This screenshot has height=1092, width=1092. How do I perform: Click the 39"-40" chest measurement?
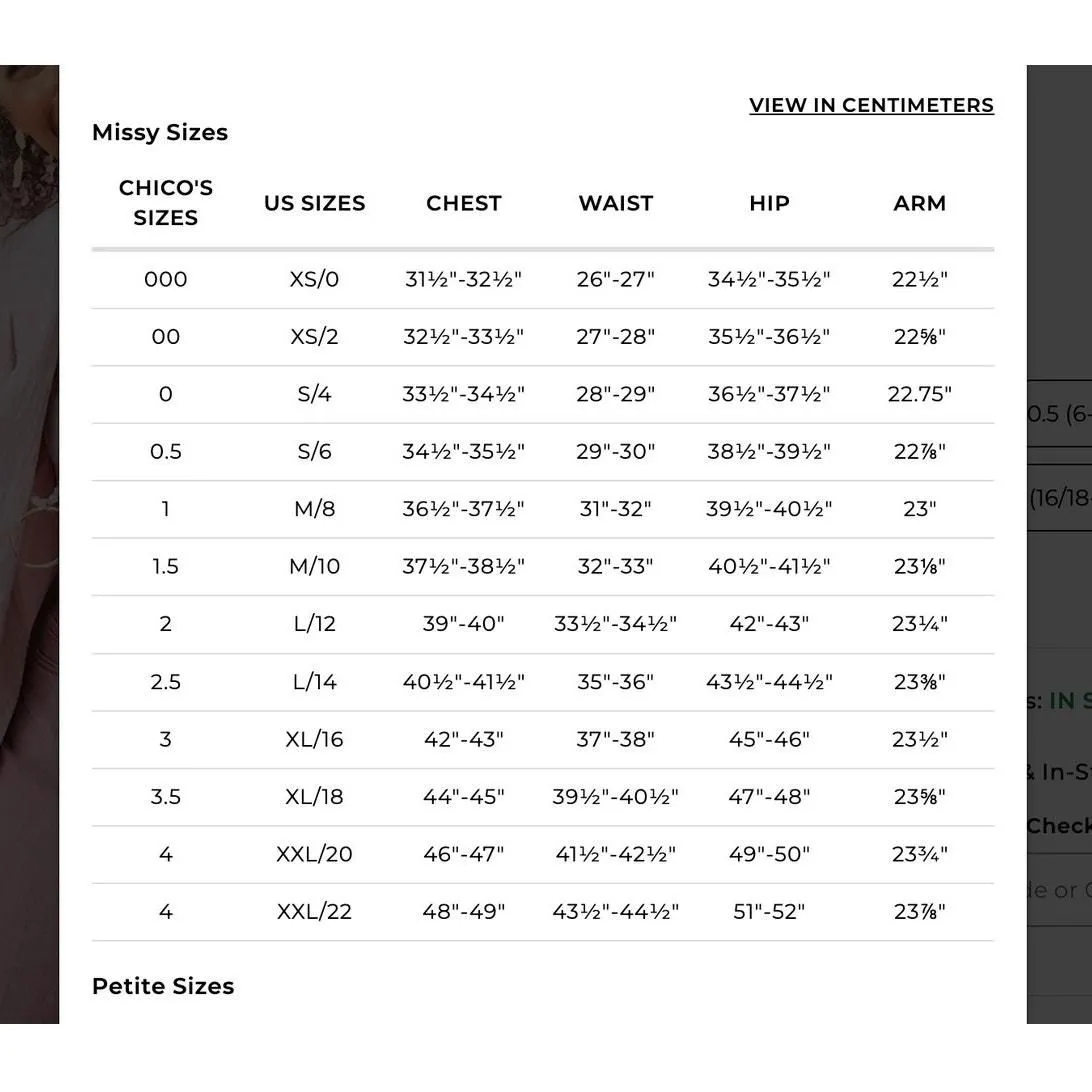coord(464,624)
